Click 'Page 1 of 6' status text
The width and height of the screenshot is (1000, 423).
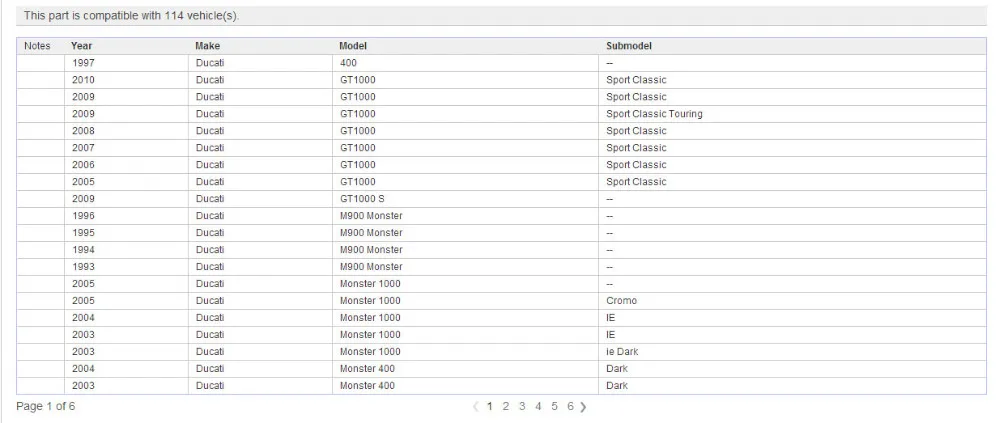45,406
